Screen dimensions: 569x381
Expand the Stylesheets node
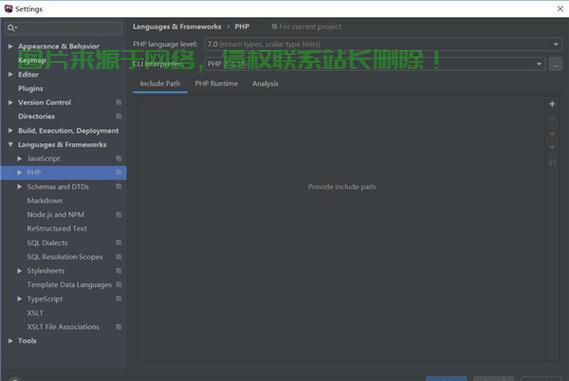pyautogui.click(x=20, y=271)
